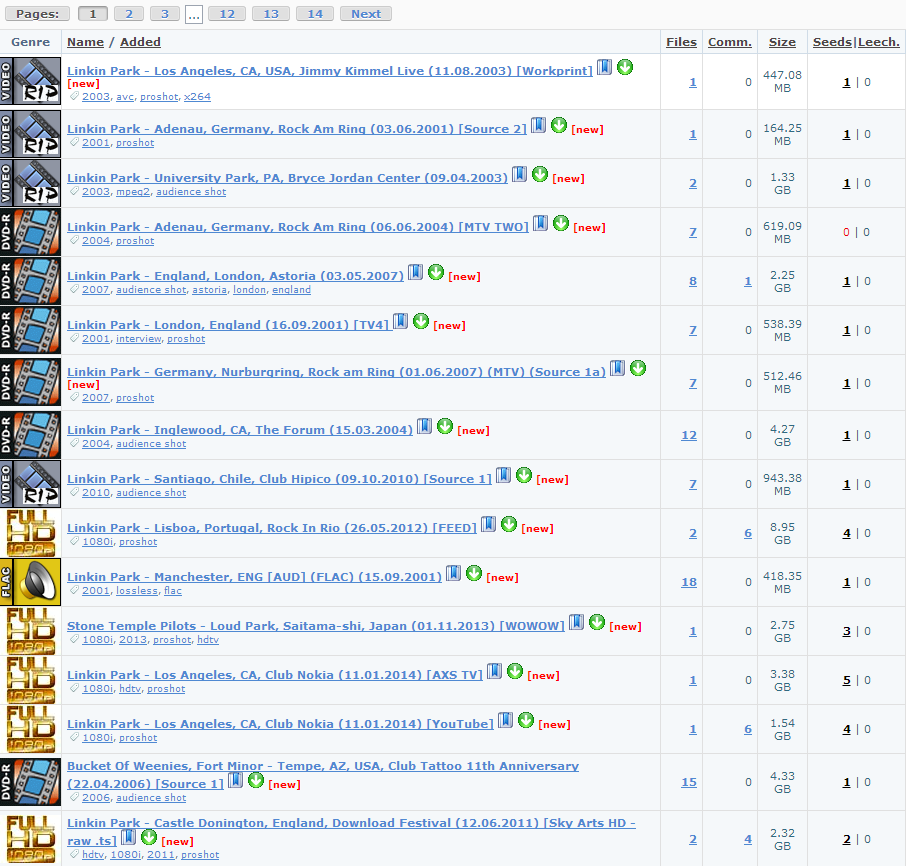Bookmark the Castle Donington Download Festival torrent
The image size is (906, 866).
pos(128,837)
